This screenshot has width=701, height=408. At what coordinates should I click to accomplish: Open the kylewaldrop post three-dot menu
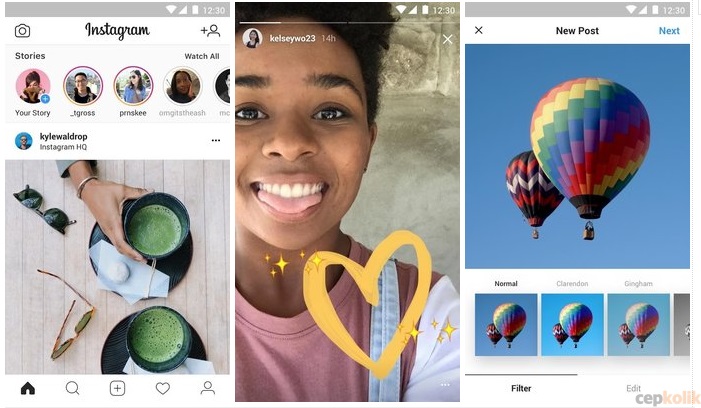point(216,140)
